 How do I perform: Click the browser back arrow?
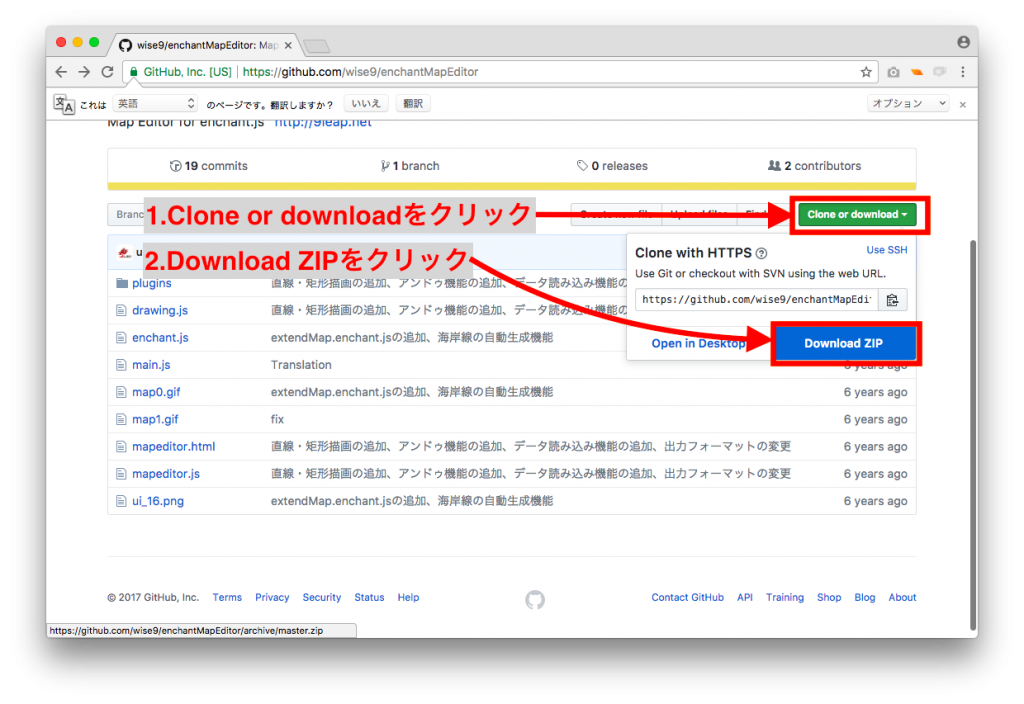[61, 72]
